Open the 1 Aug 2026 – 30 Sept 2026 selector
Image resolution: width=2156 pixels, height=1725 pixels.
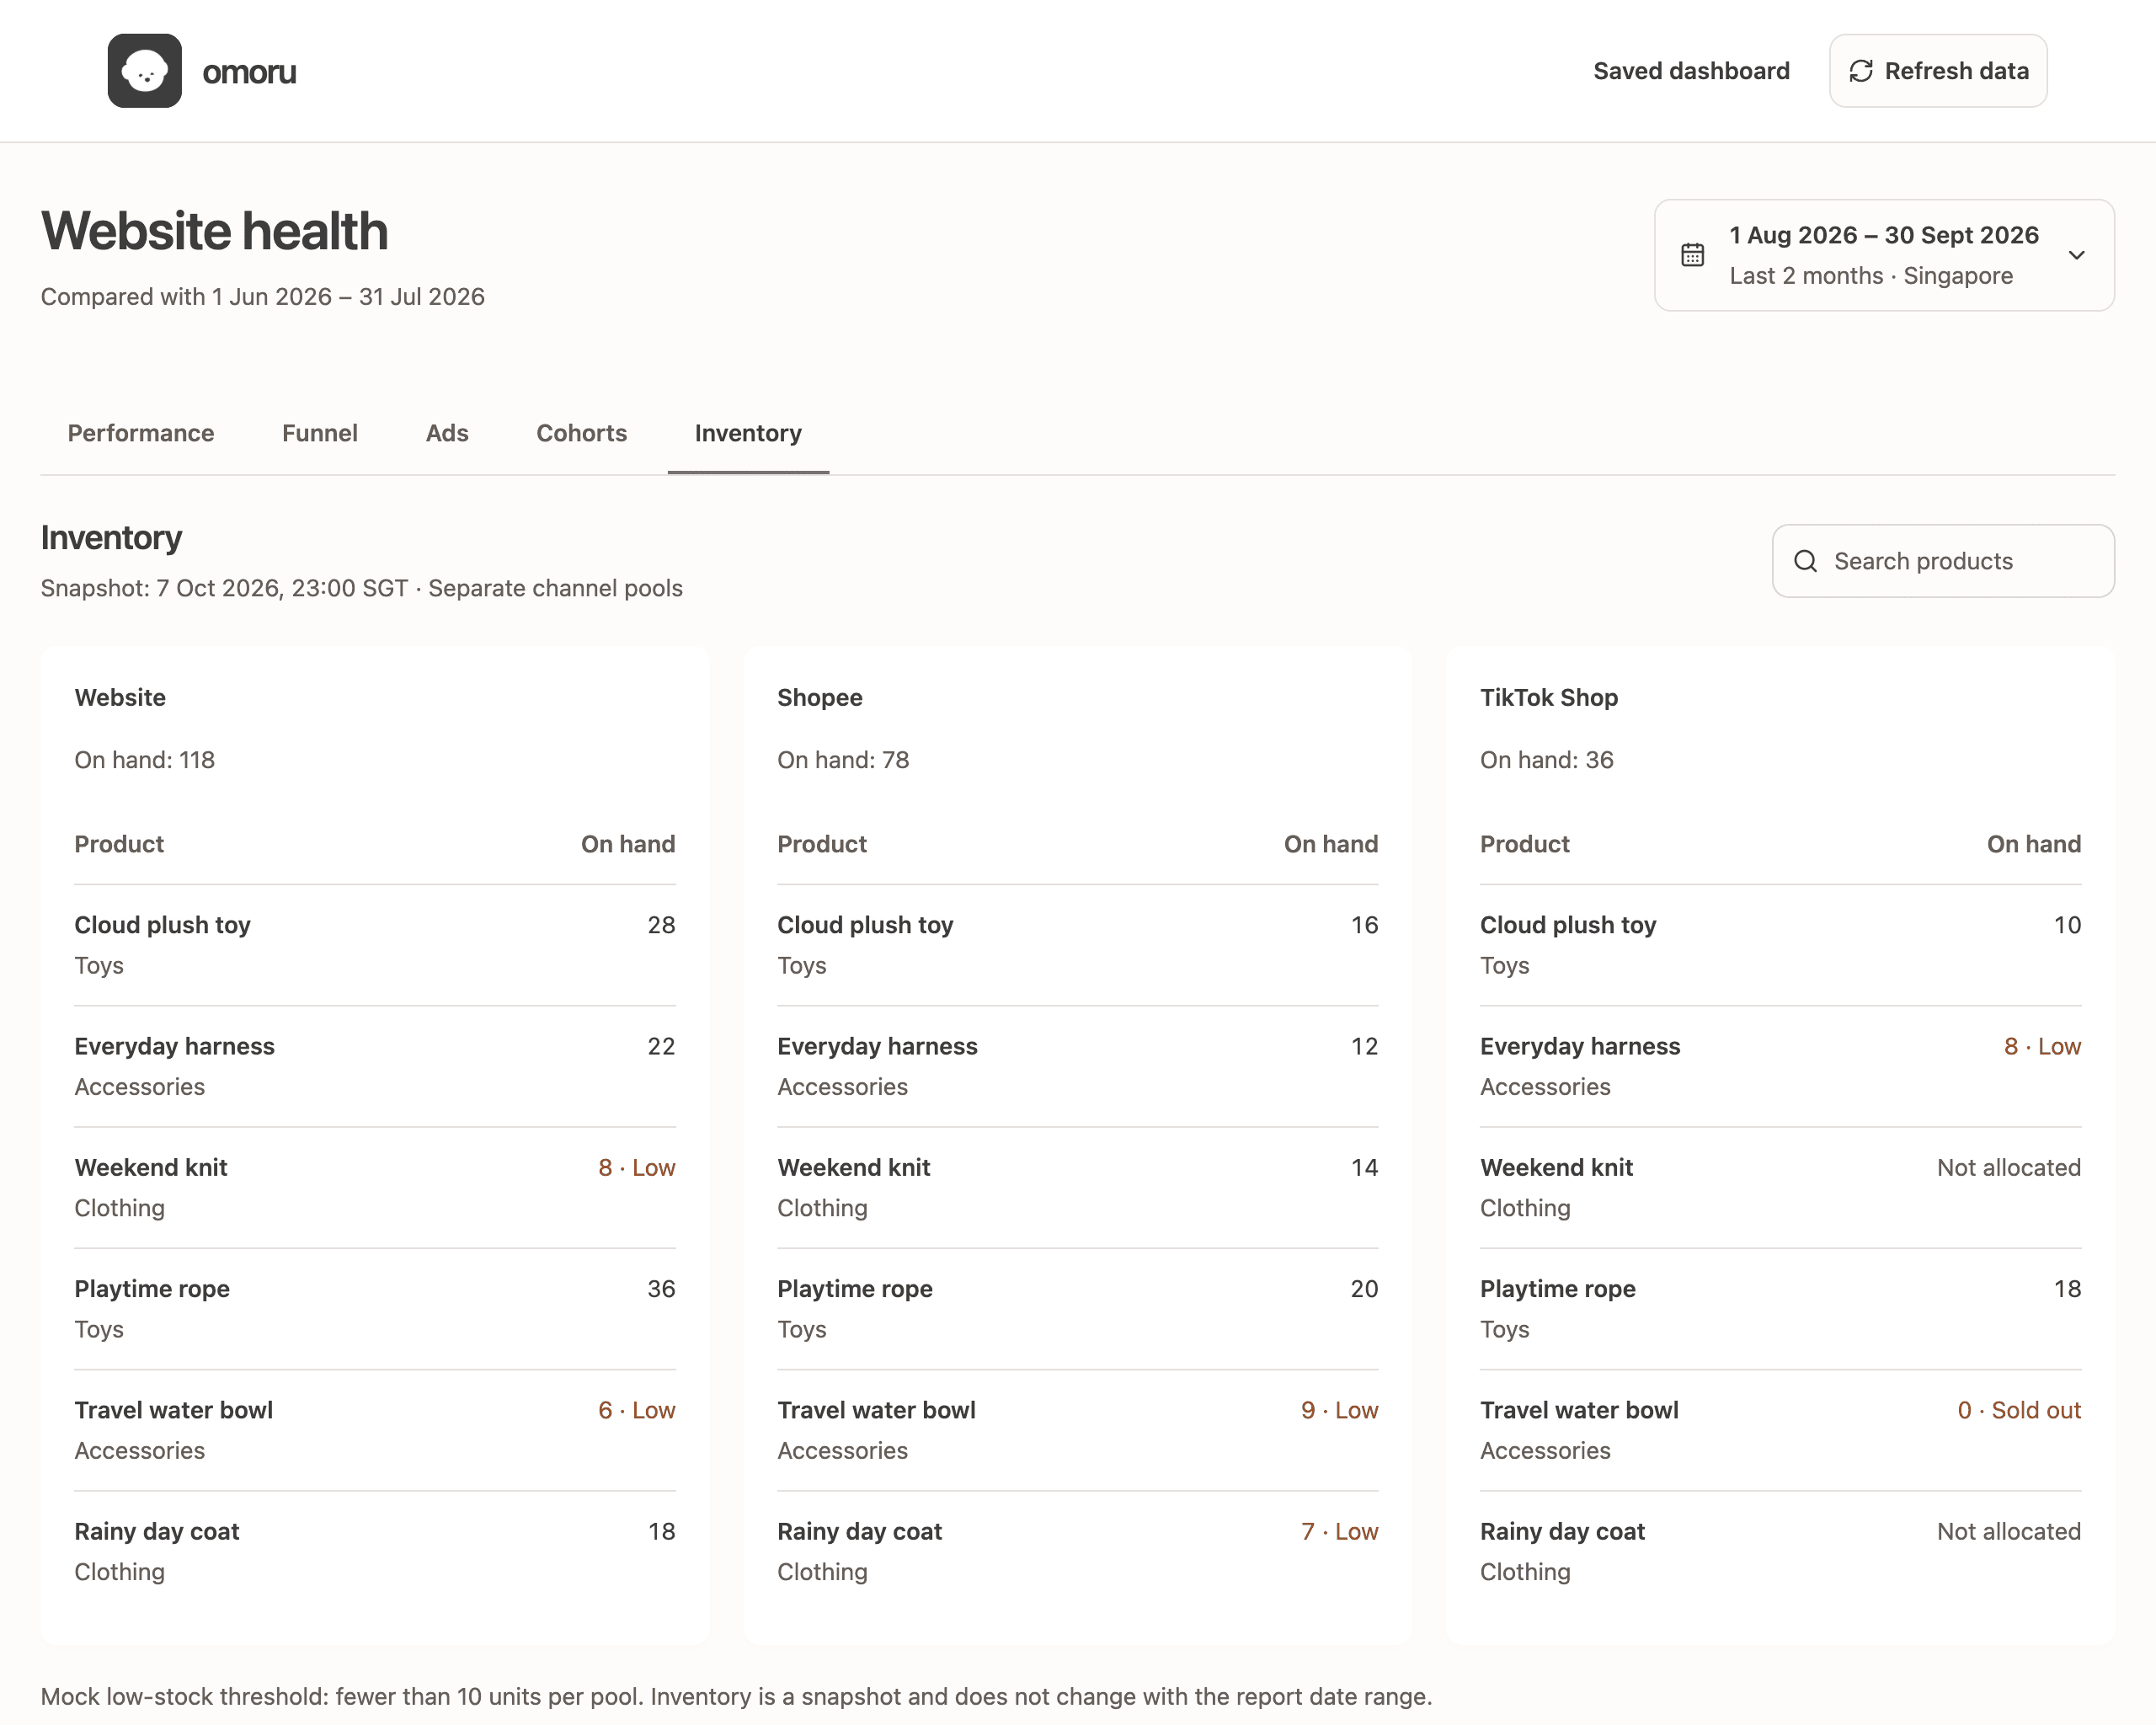click(1884, 255)
